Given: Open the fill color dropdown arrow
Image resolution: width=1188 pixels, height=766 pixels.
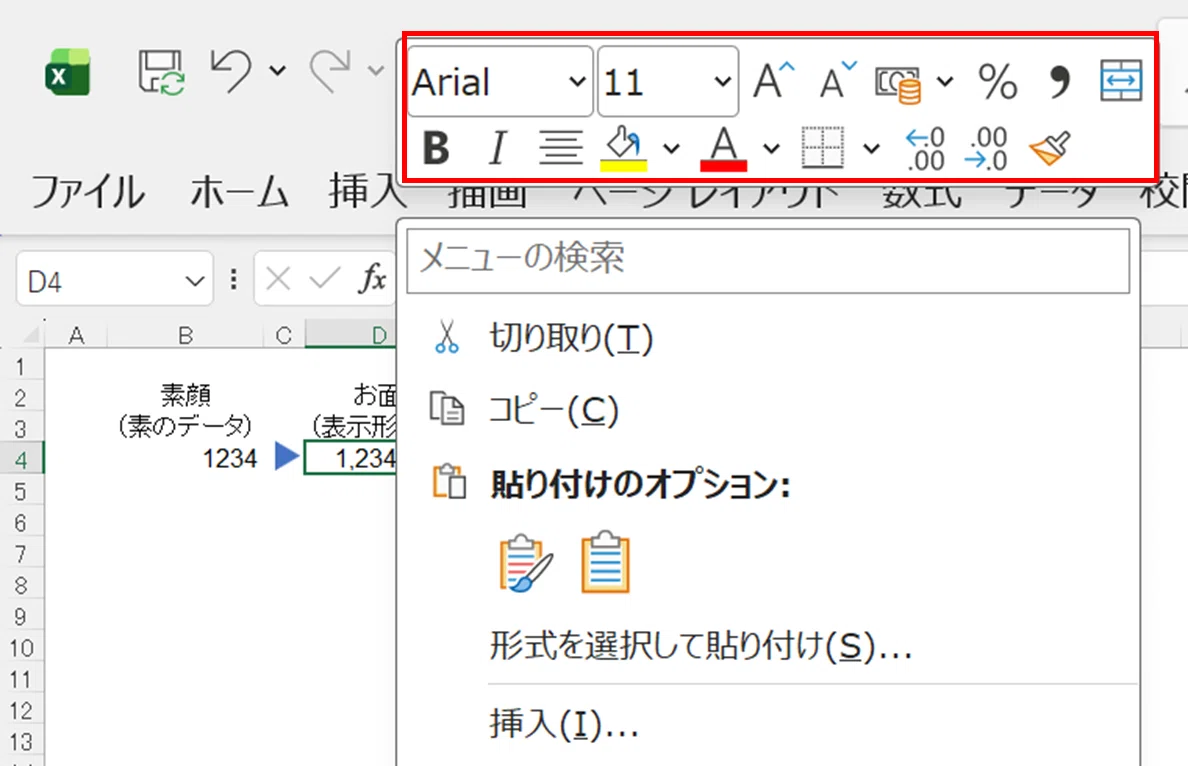Looking at the screenshot, I should tap(671, 148).
